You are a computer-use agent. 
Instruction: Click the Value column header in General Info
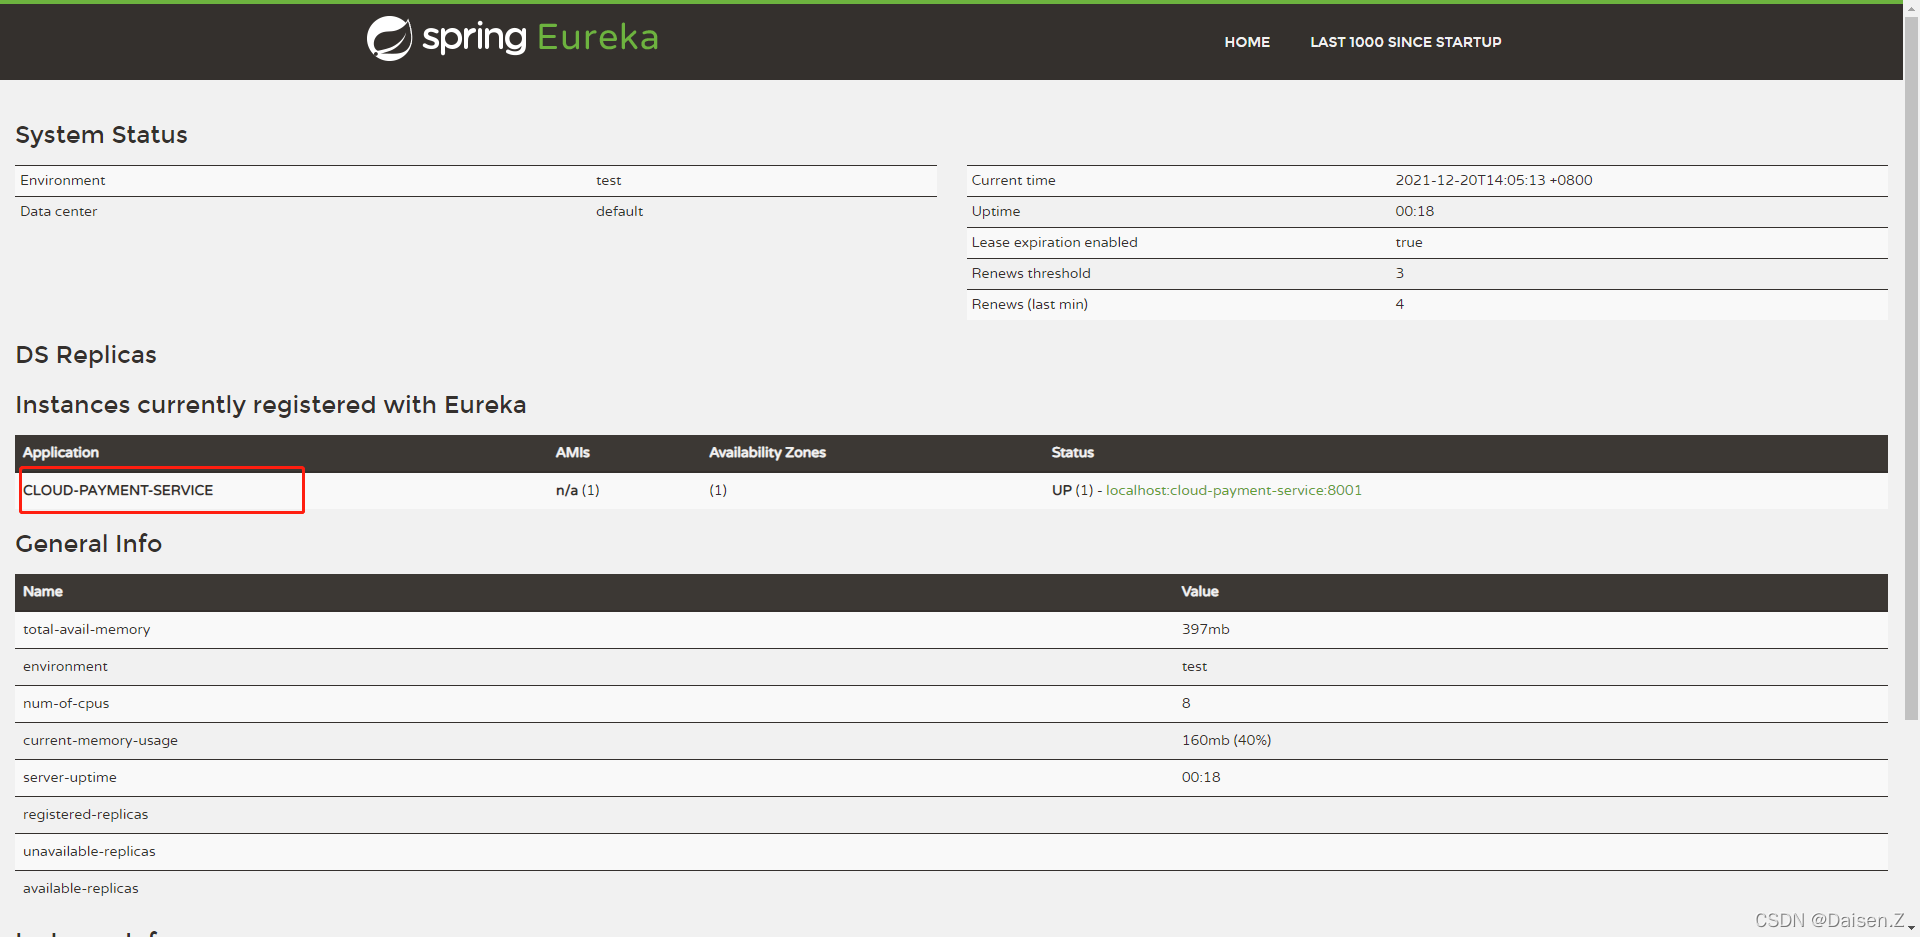click(1200, 591)
